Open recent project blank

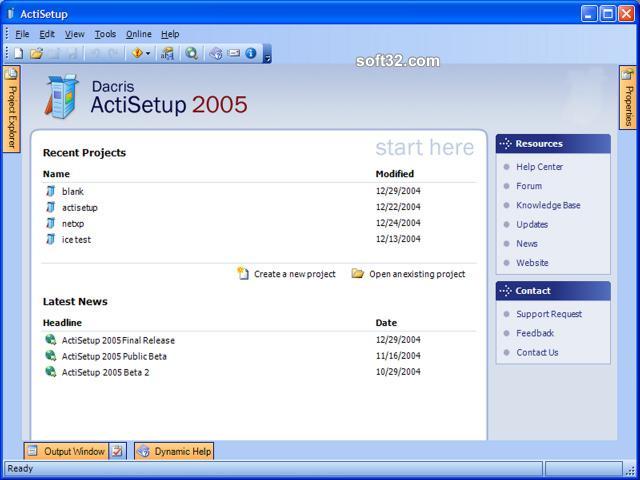click(x=73, y=191)
